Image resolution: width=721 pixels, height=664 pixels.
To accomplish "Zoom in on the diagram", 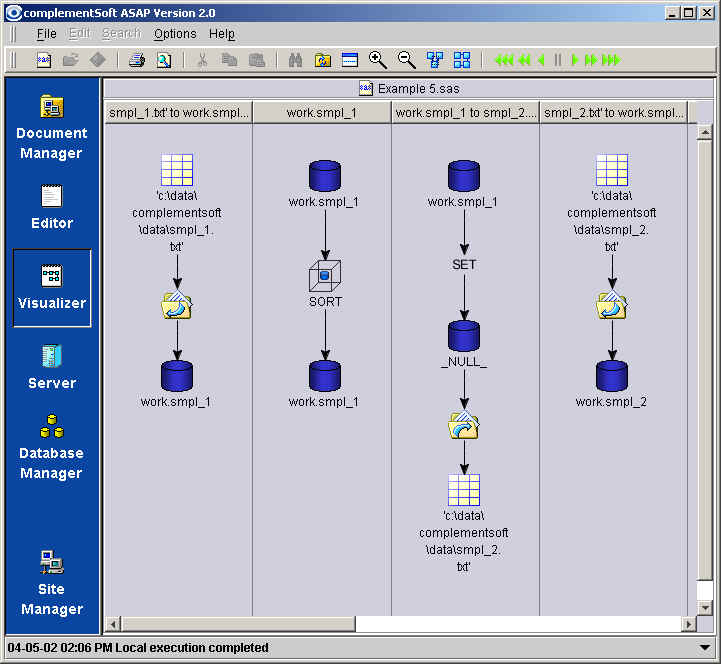I will (x=378, y=60).
